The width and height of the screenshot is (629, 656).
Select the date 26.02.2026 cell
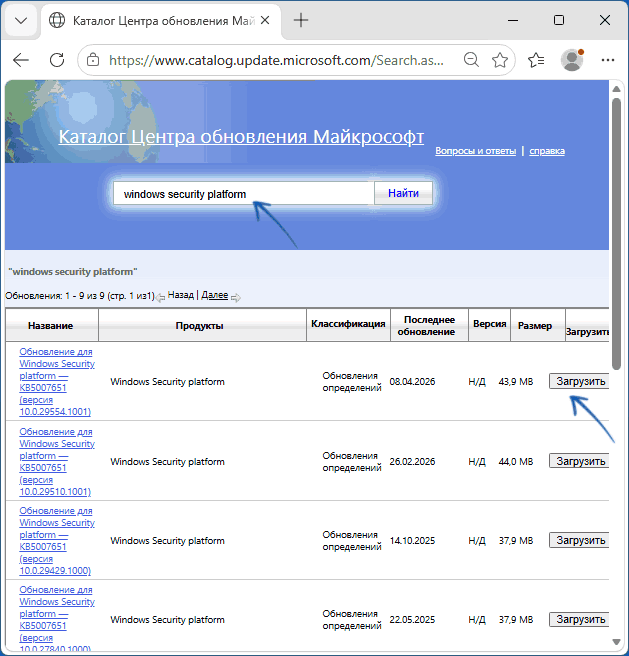(412, 461)
